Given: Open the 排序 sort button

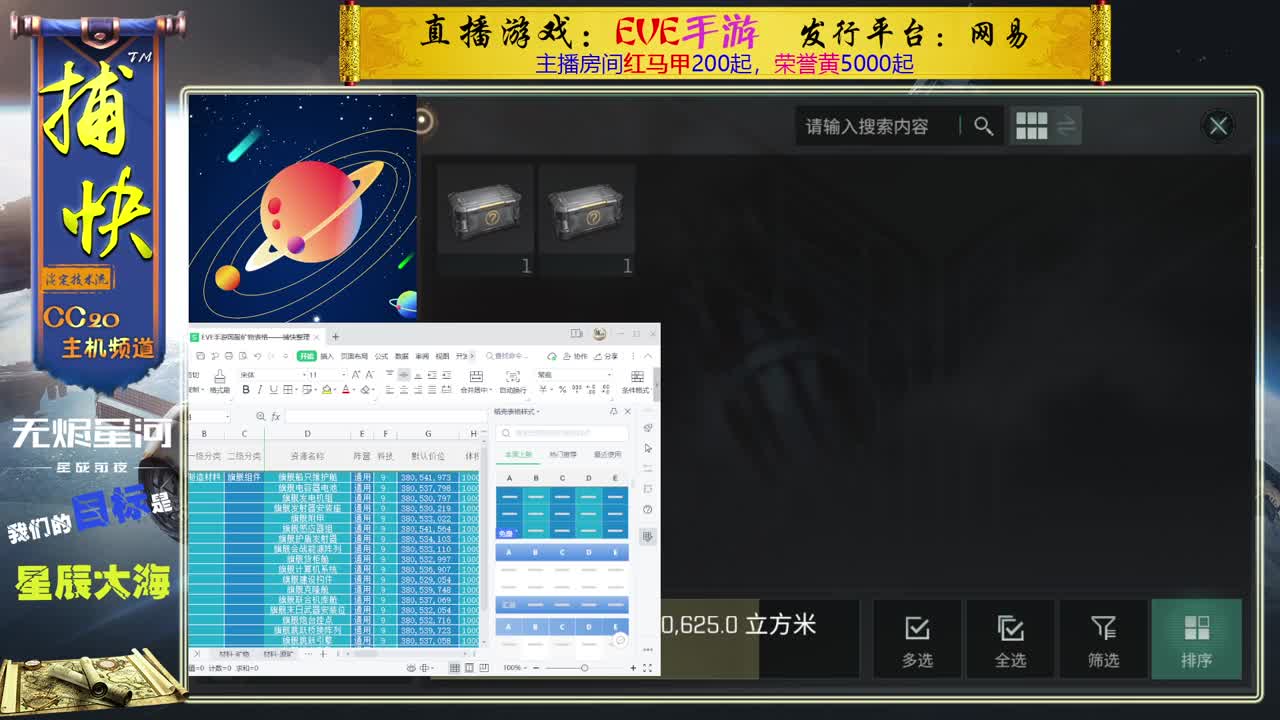Looking at the screenshot, I should pyautogui.click(x=1196, y=639).
